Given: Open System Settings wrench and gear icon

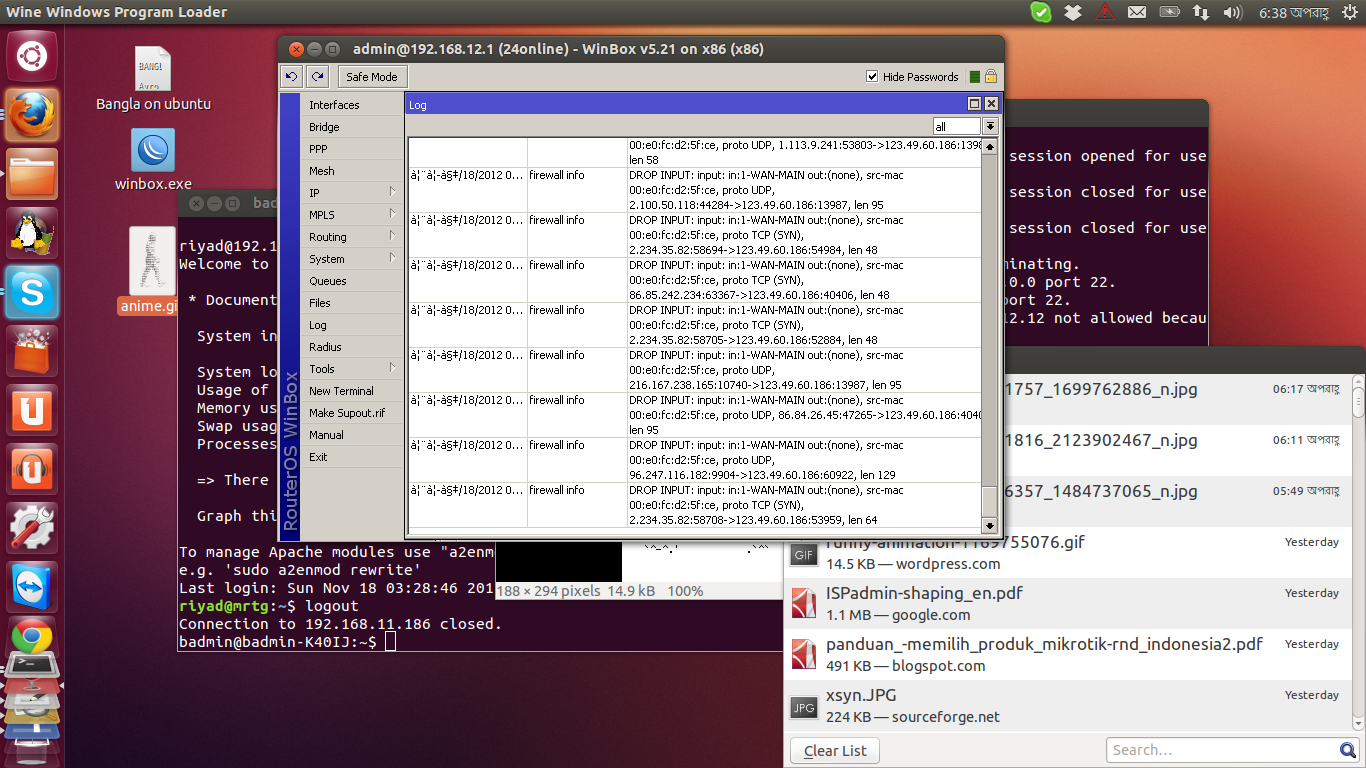Looking at the screenshot, I should (x=33, y=528).
